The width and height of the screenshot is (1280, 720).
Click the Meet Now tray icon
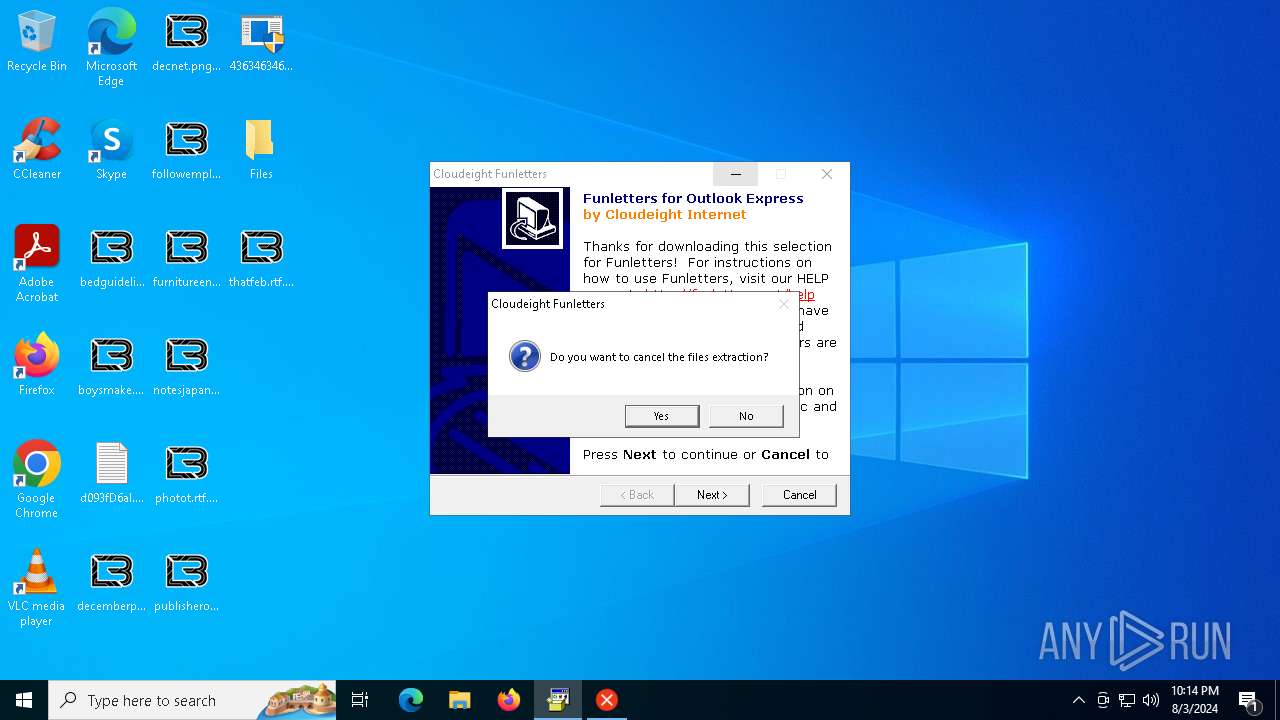coord(1103,700)
